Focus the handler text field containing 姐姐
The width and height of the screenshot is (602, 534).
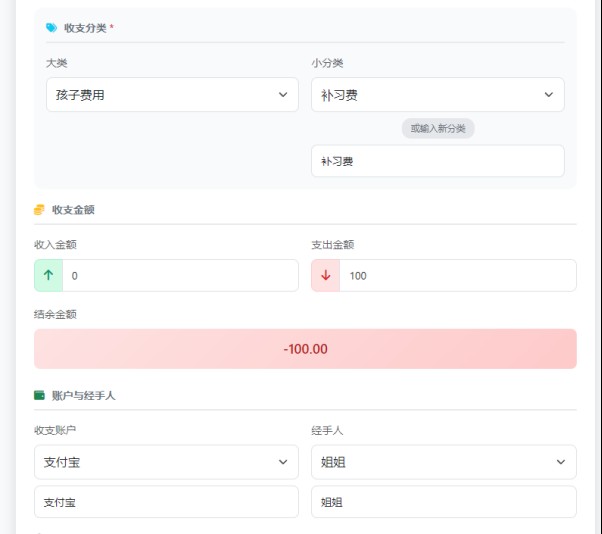click(x=443, y=502)
